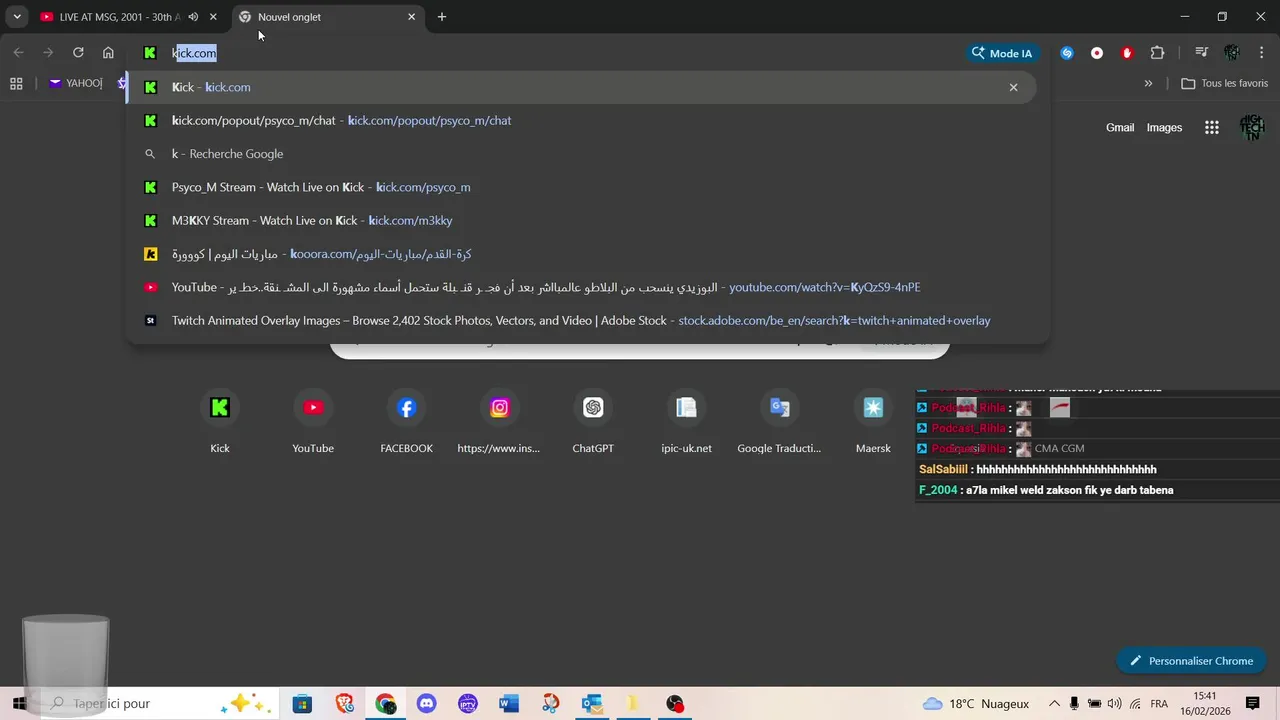Remove the Kick - kick.com suggestion

(x=1013, y=87)
